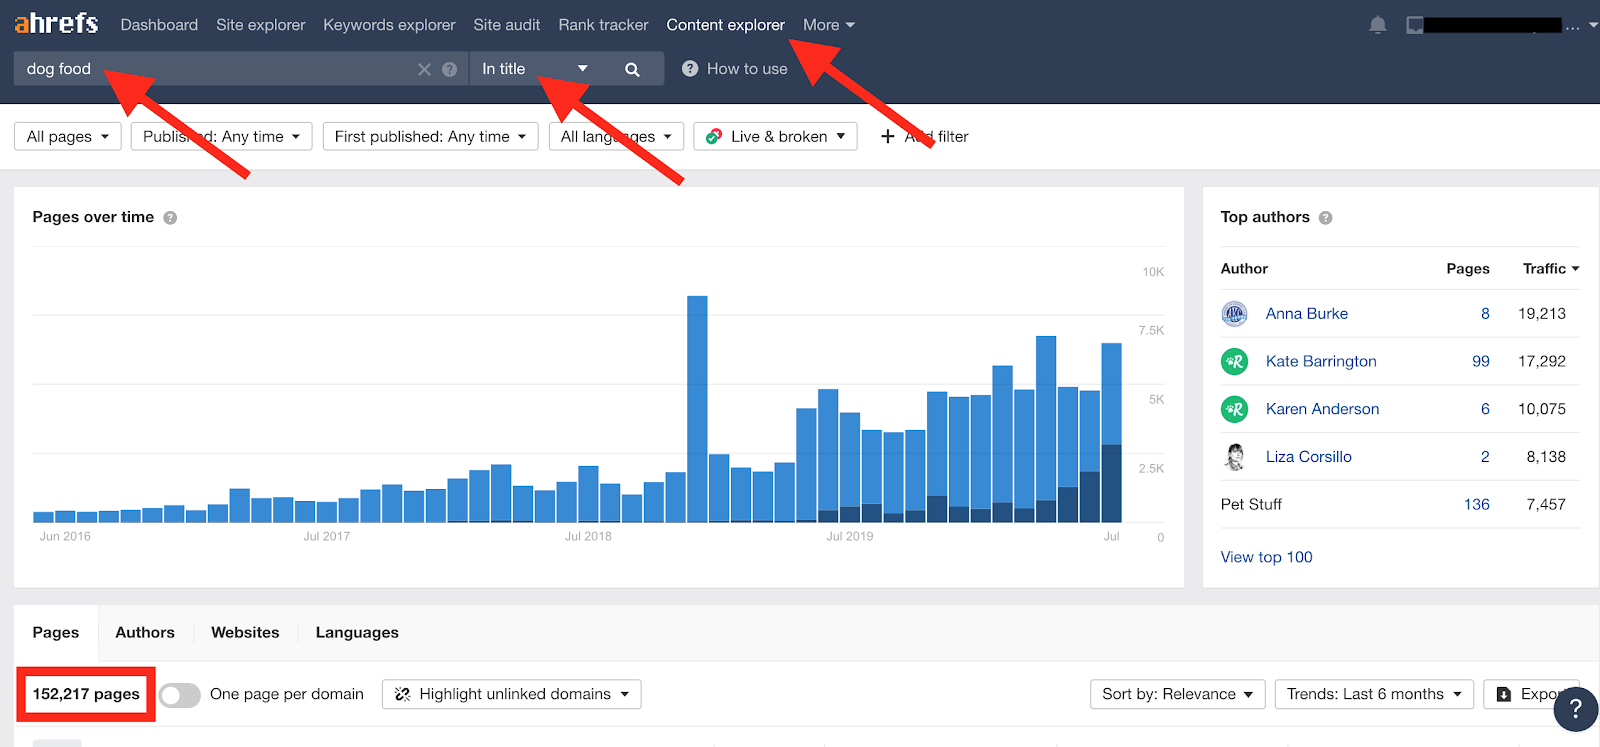Open View top 100 link

pyautogui.click(x=1266, y=557)
